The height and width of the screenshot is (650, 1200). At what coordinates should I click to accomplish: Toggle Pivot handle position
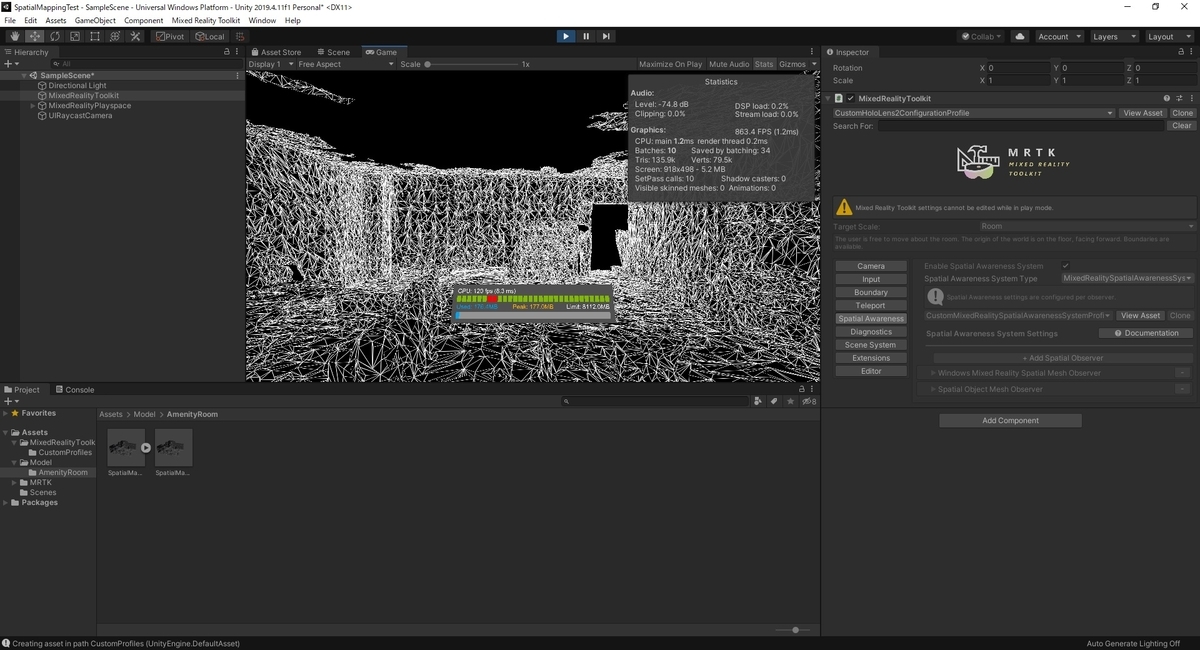(170, 36)
